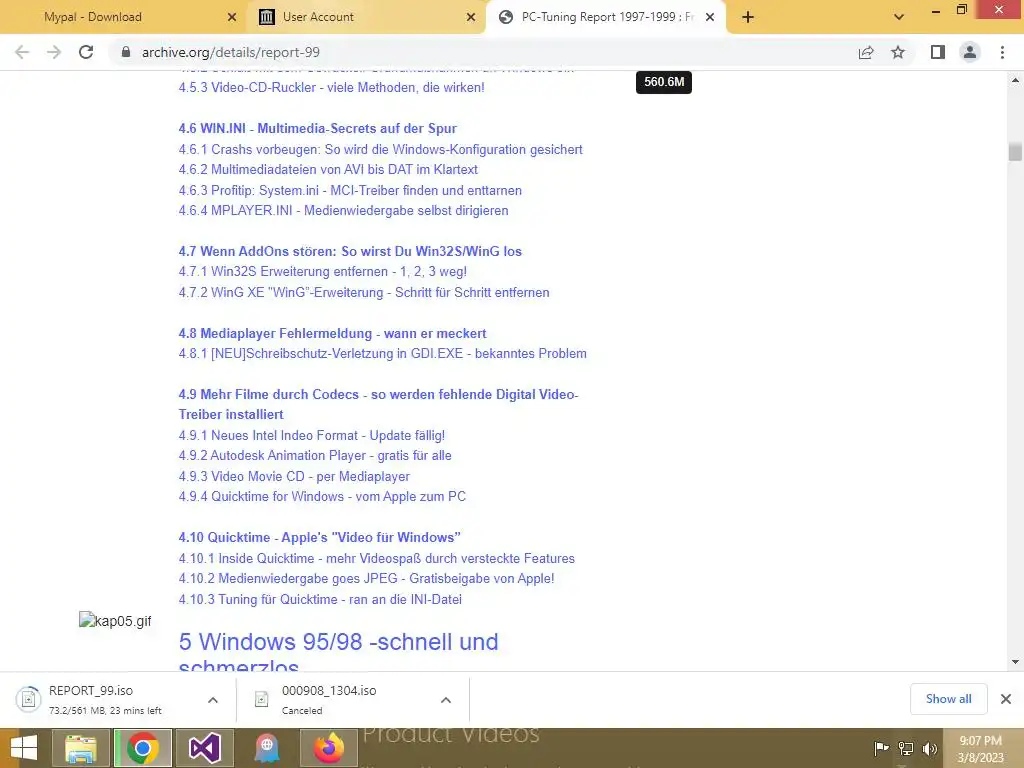Share this page using the share icon
This screenshot has height=768, width=1024.
(866, 52)
